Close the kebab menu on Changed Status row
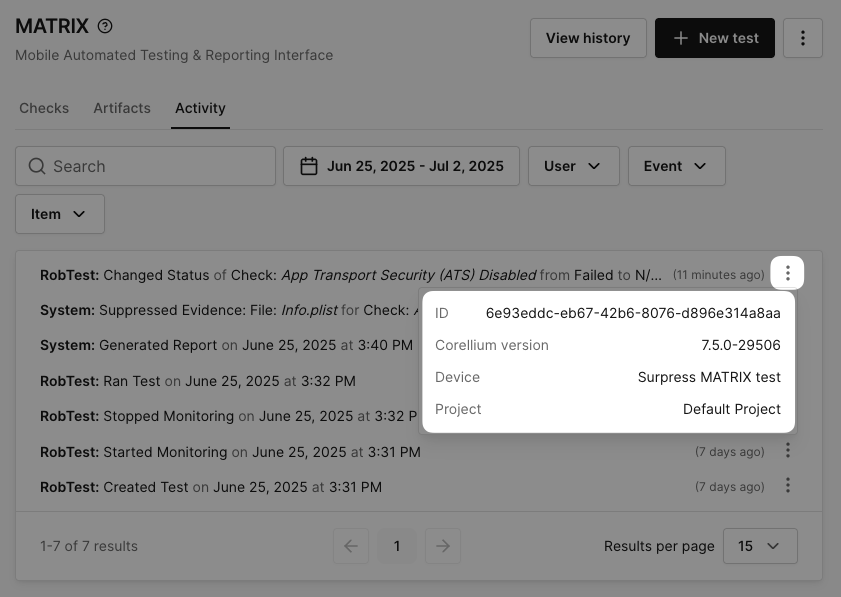This screenshot has height=597, width=841. (x=787, y=273)
